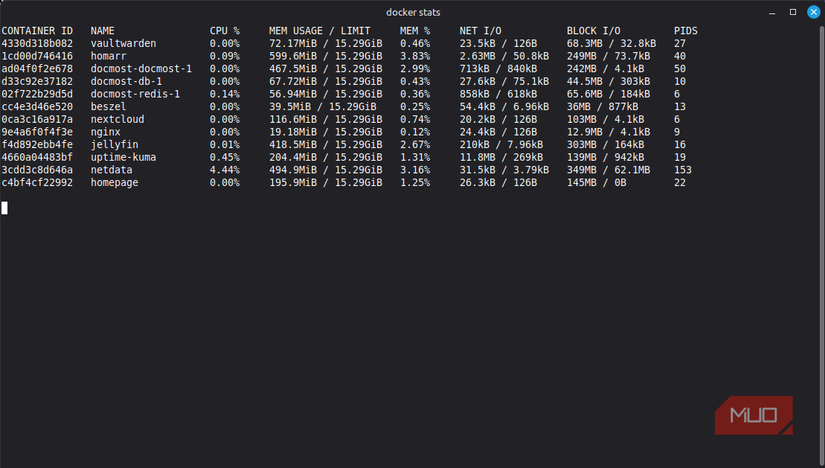Click the NAME column header
Image resolution: width=825 pixels, height=468 pixels.
point(103,31)
